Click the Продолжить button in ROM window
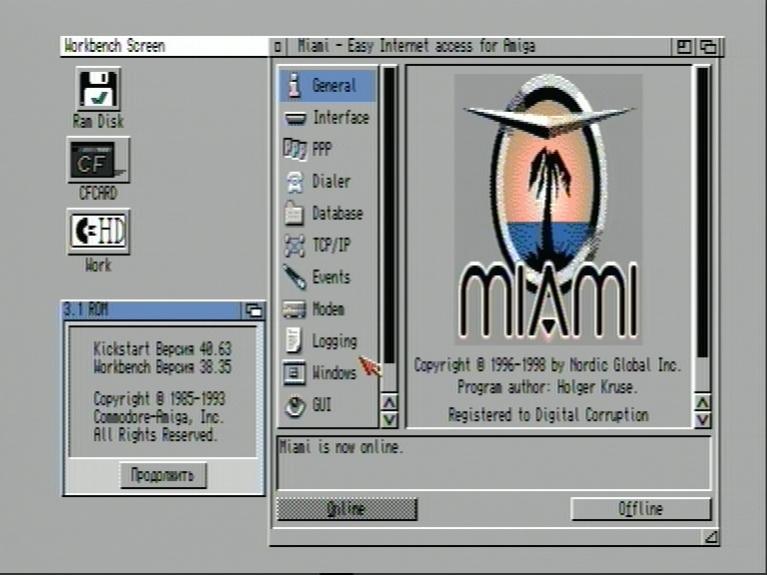 (x=162, y=475)
